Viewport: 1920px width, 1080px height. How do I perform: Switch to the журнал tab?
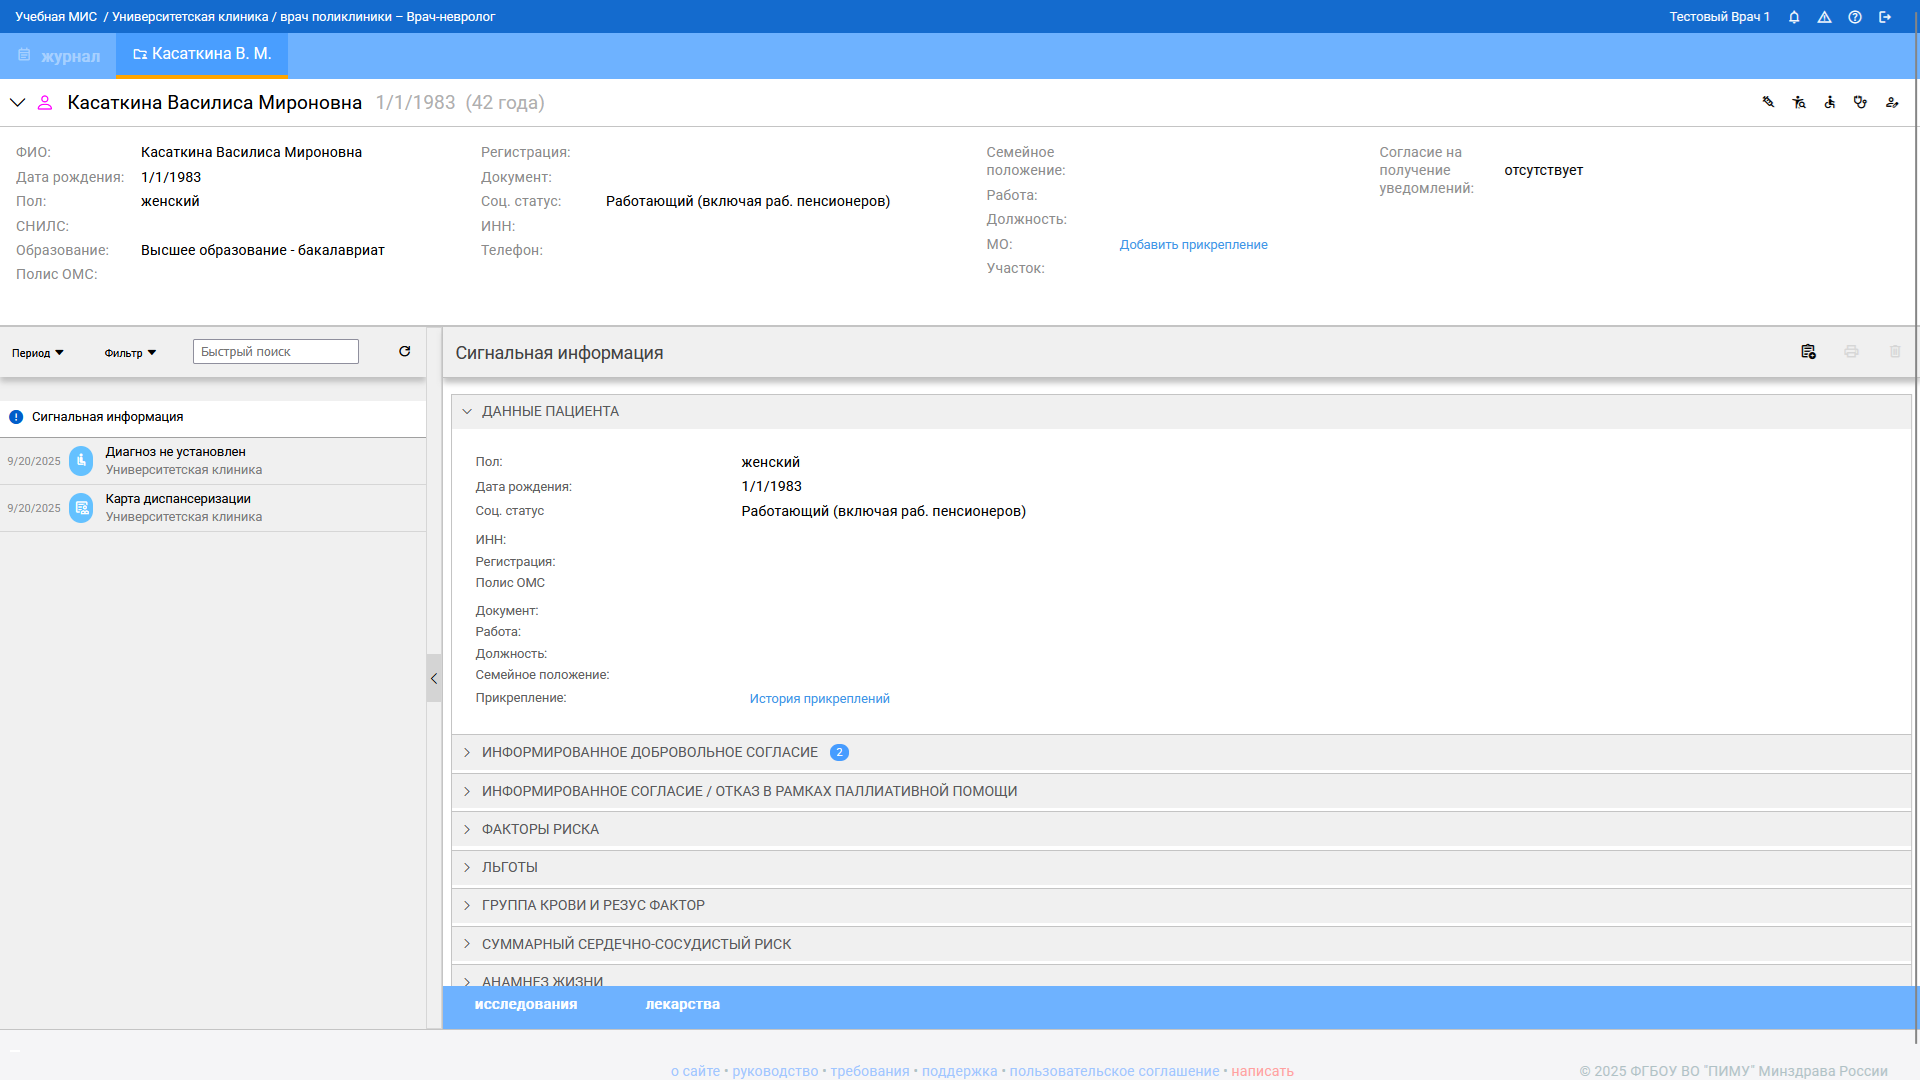click(59, 56)
